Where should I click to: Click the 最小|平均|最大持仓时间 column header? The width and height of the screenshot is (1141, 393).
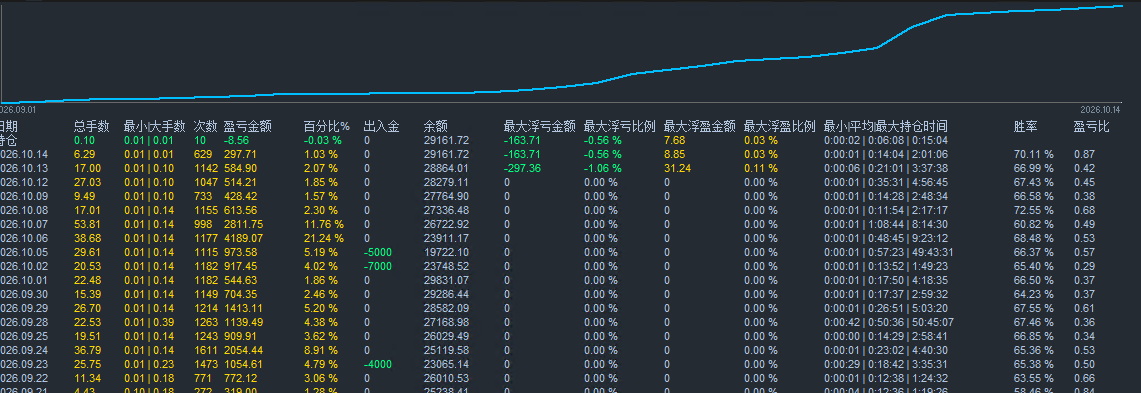[x=886, y=127]
